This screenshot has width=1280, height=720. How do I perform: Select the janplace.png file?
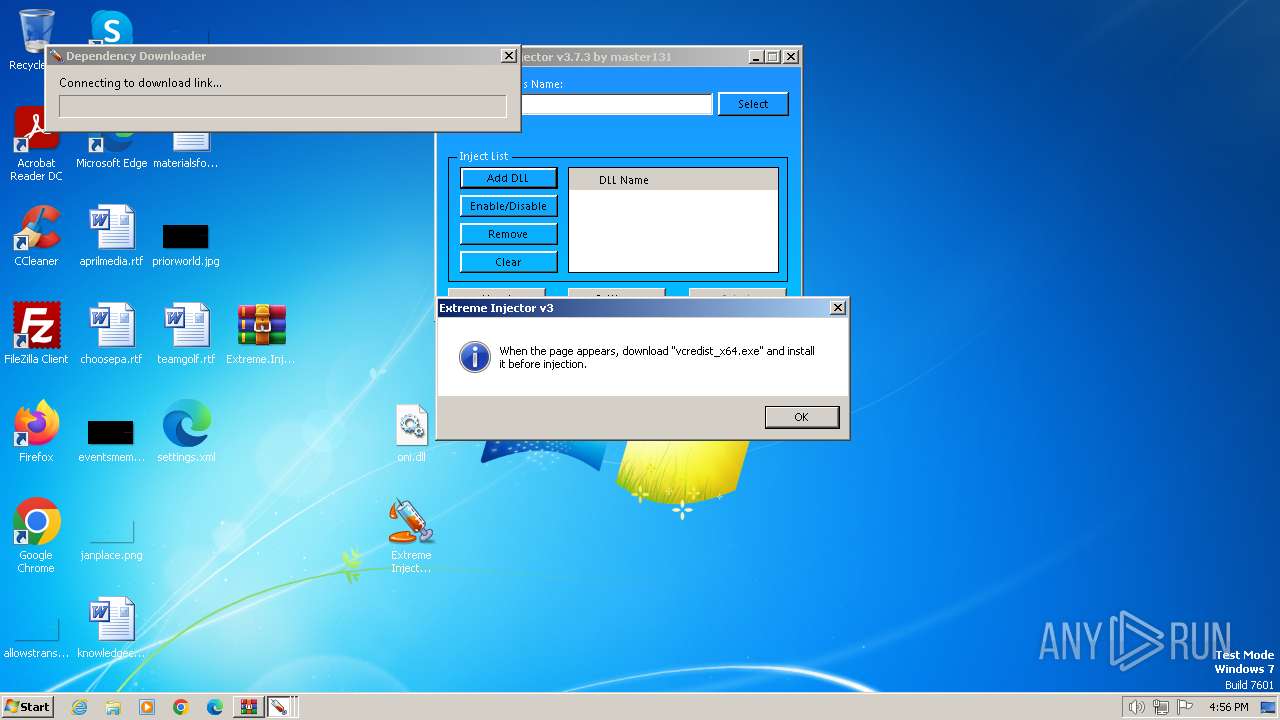[111, 540]
